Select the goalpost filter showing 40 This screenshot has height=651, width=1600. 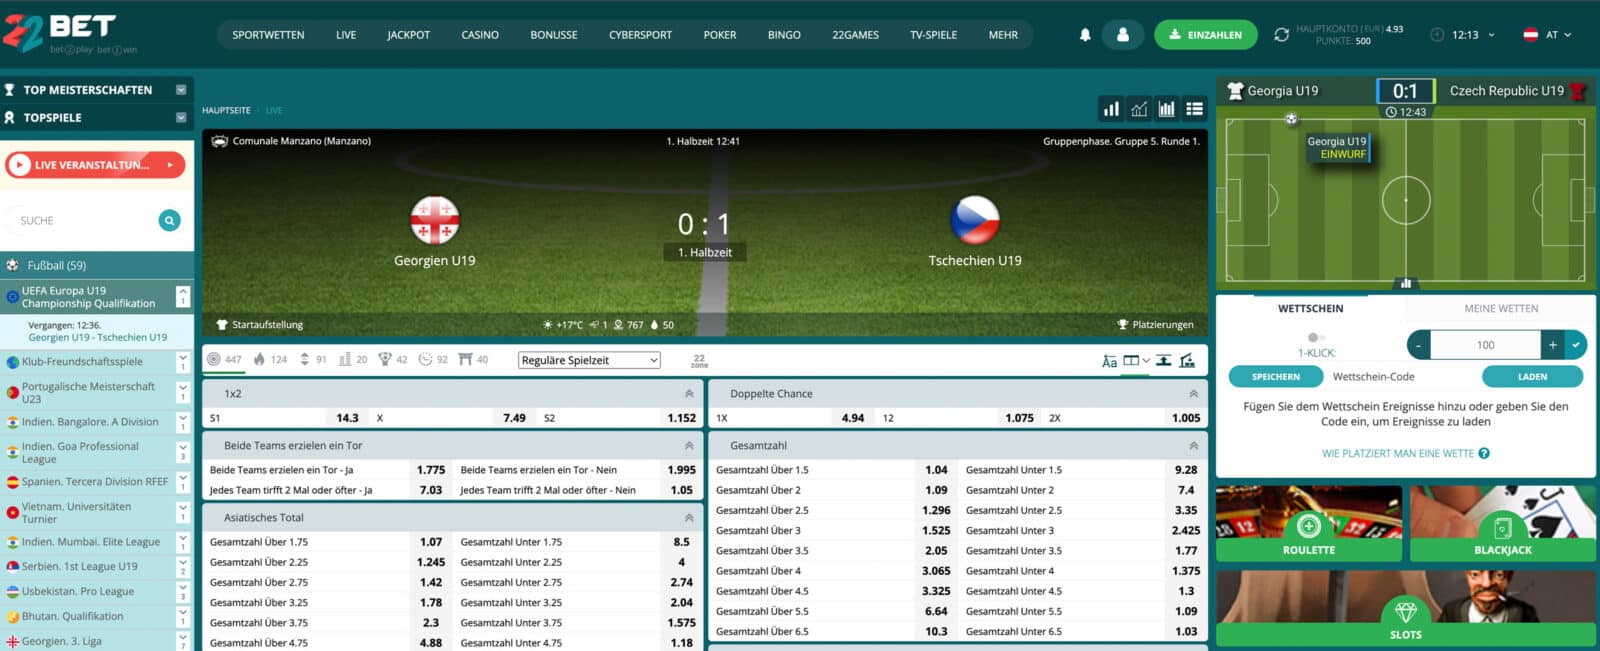473,359
